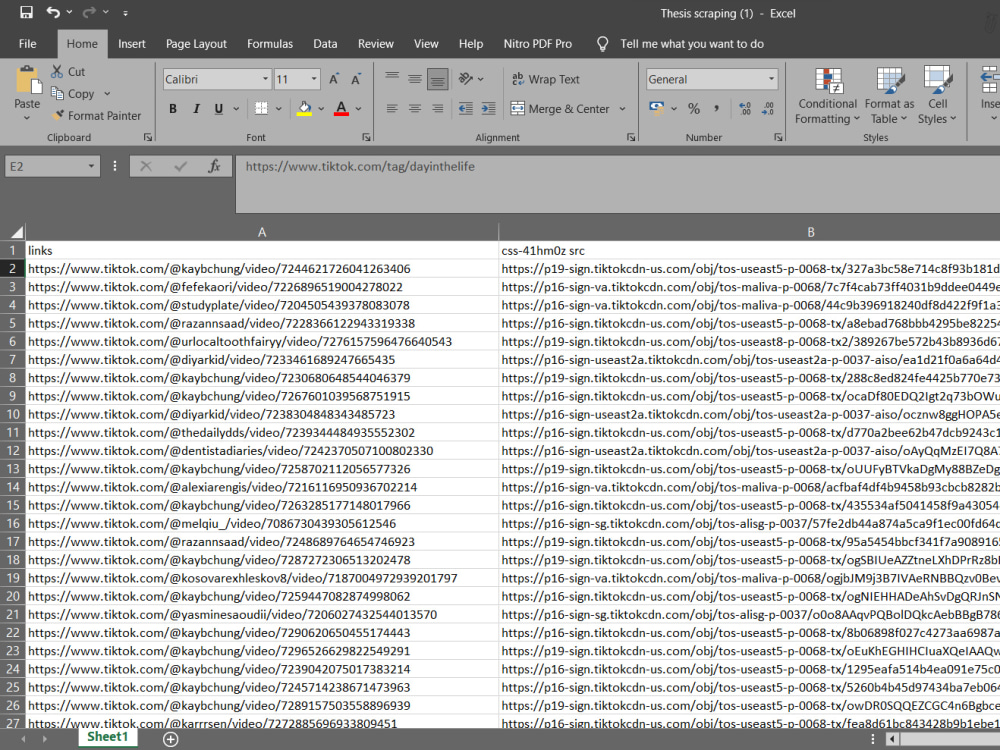Viewport: 1000px width, 750px height.
Task: Open Cell Styles gallery
Action: pyautogui.click(x=938, y=96)
